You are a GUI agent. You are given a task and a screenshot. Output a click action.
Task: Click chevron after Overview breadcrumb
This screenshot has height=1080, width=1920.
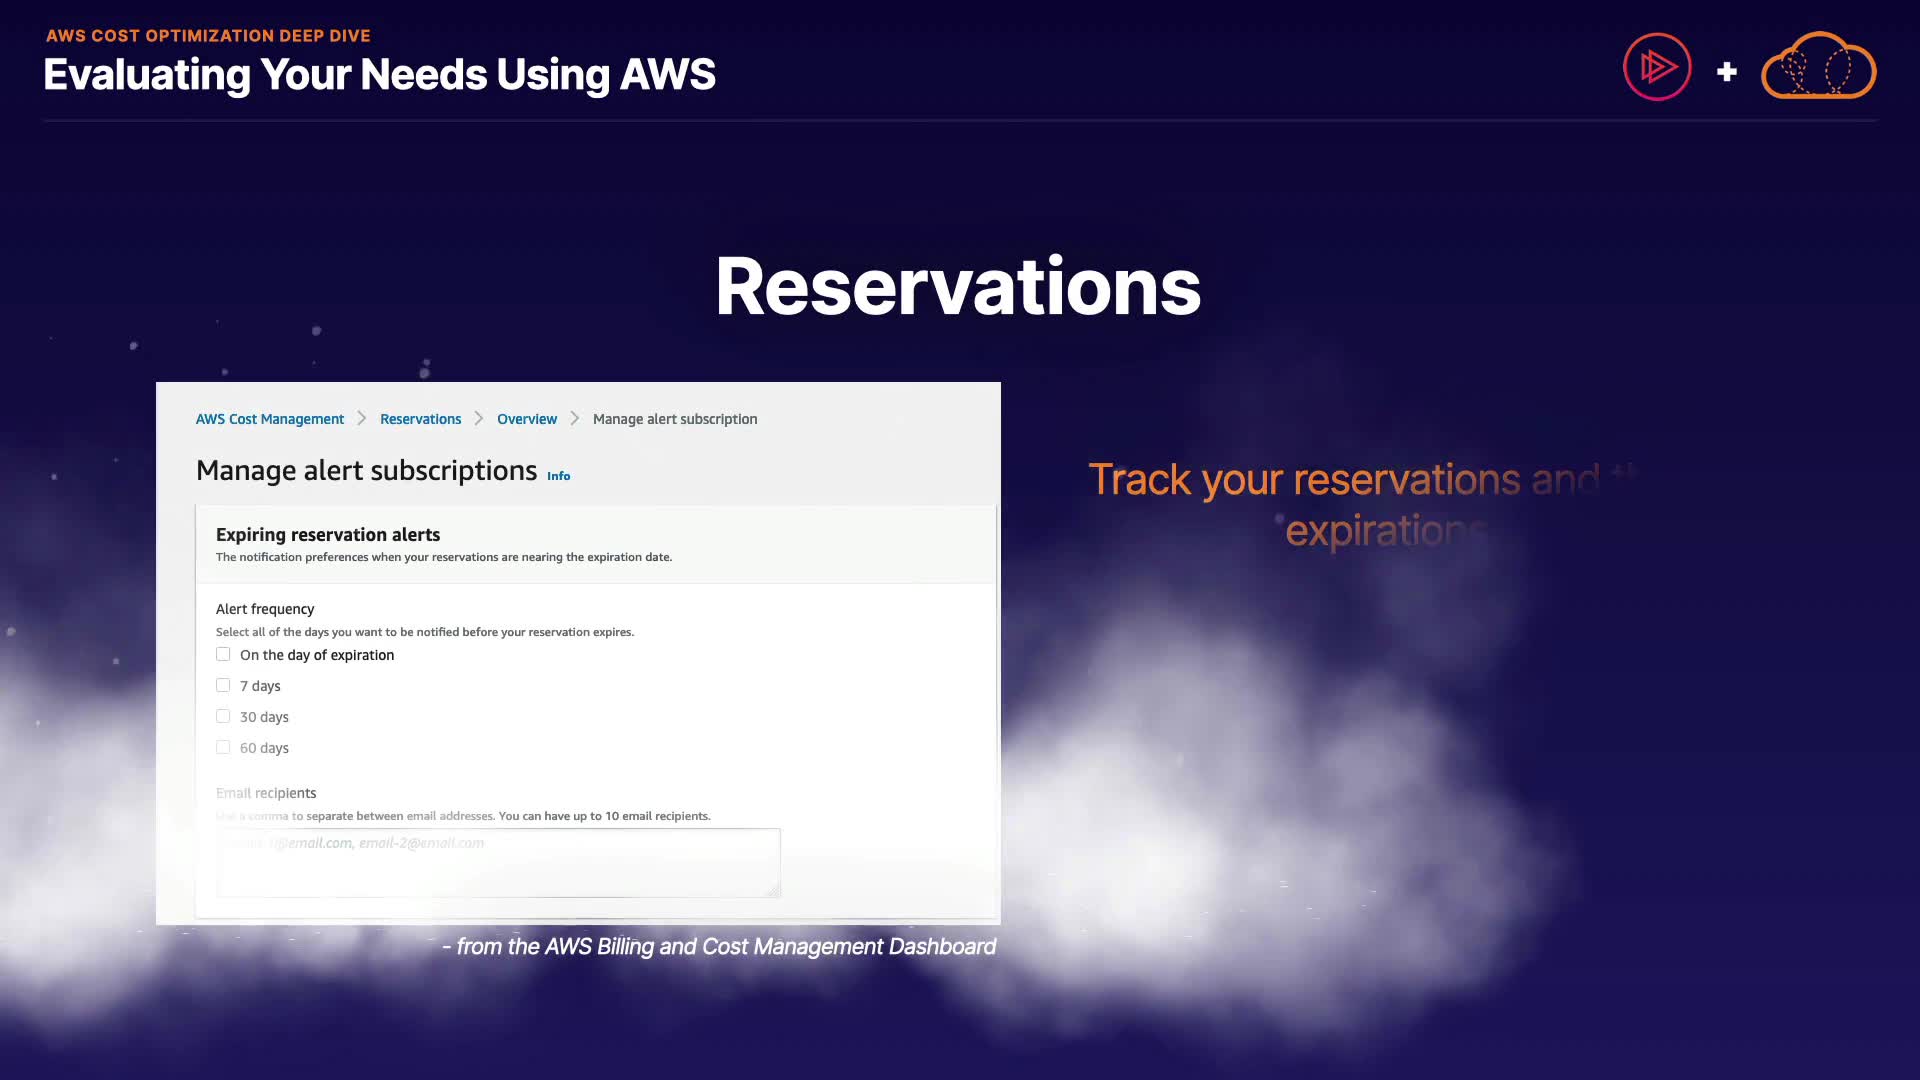click(x=575, y=418)
